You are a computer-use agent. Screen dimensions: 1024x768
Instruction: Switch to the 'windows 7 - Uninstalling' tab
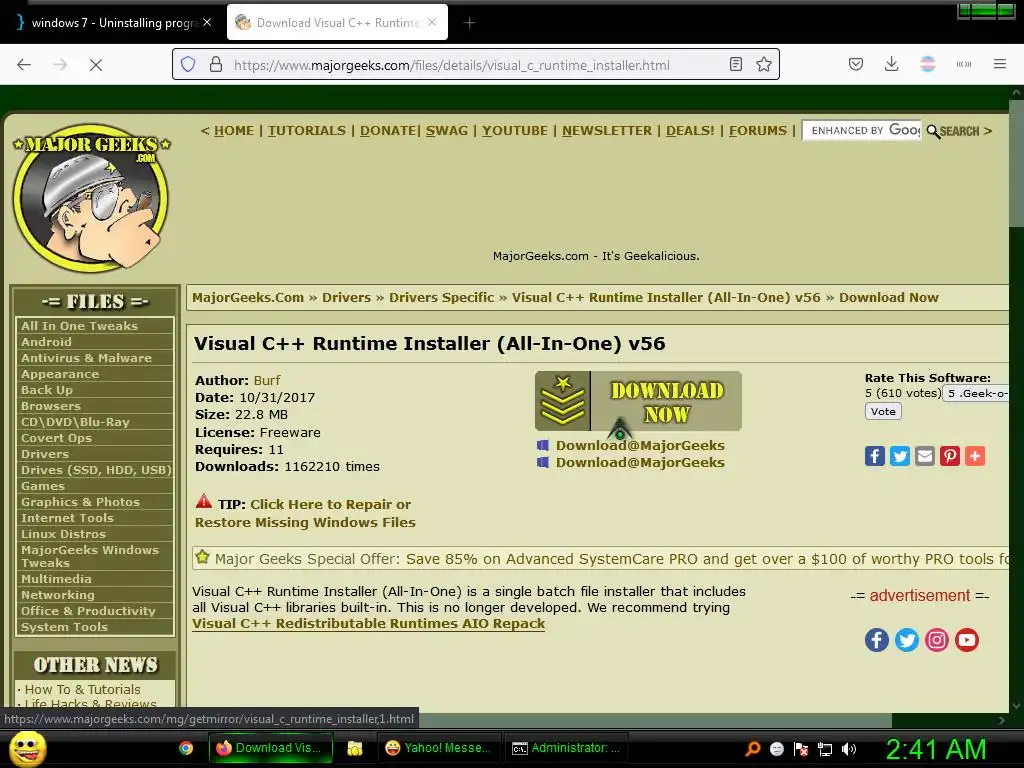tap(114, 23)
